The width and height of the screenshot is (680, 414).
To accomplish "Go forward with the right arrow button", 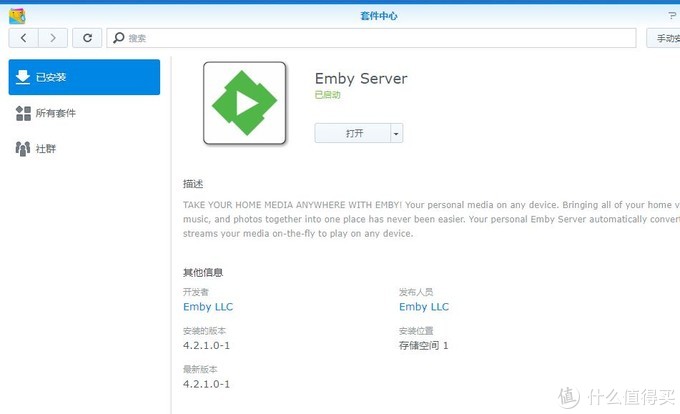I will click(x=53, y=38).
